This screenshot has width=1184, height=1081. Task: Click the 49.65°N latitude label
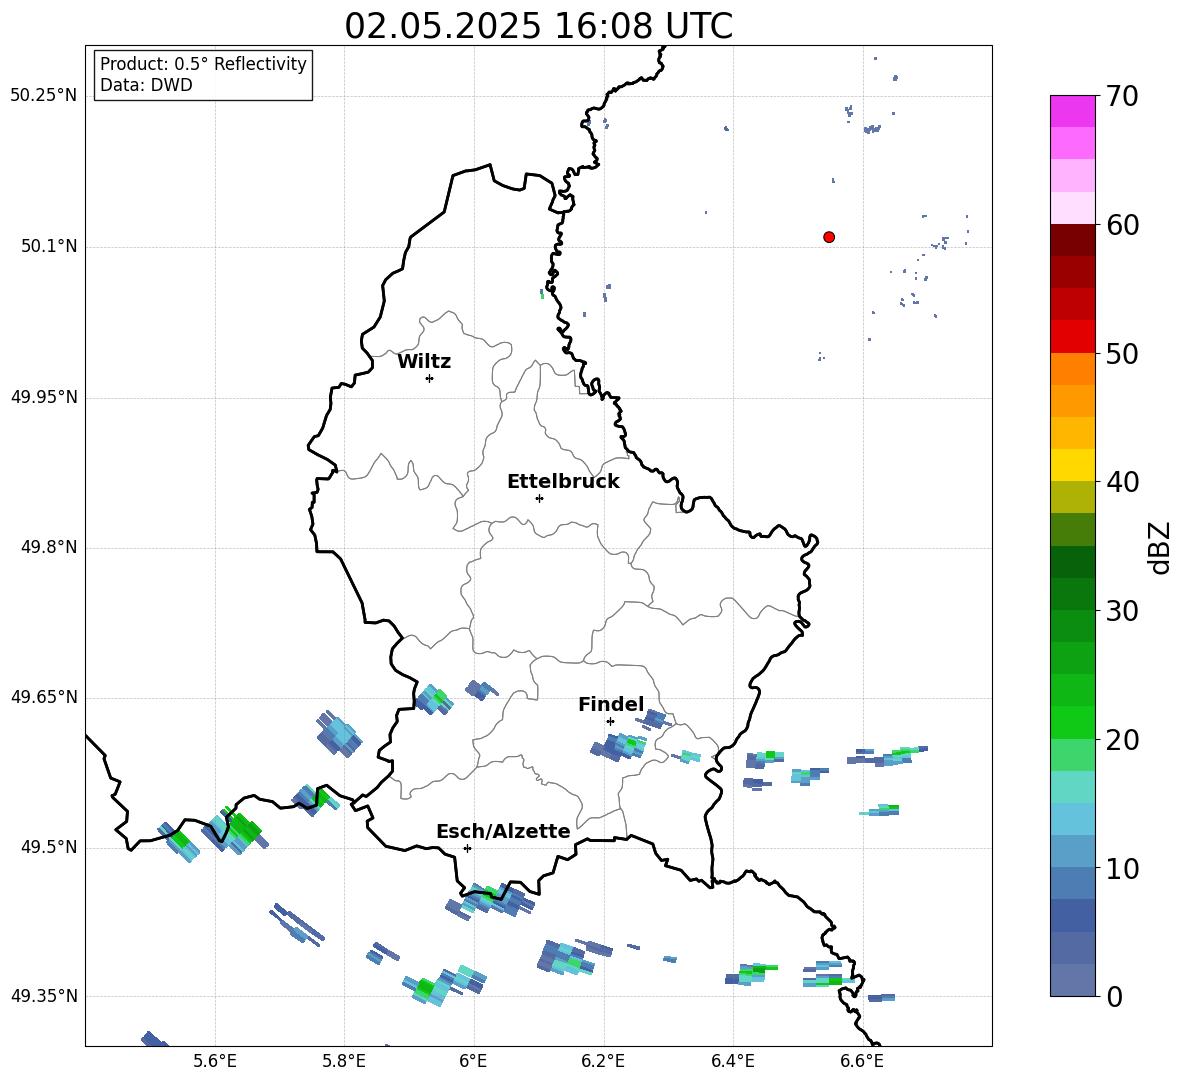point(44,697)
